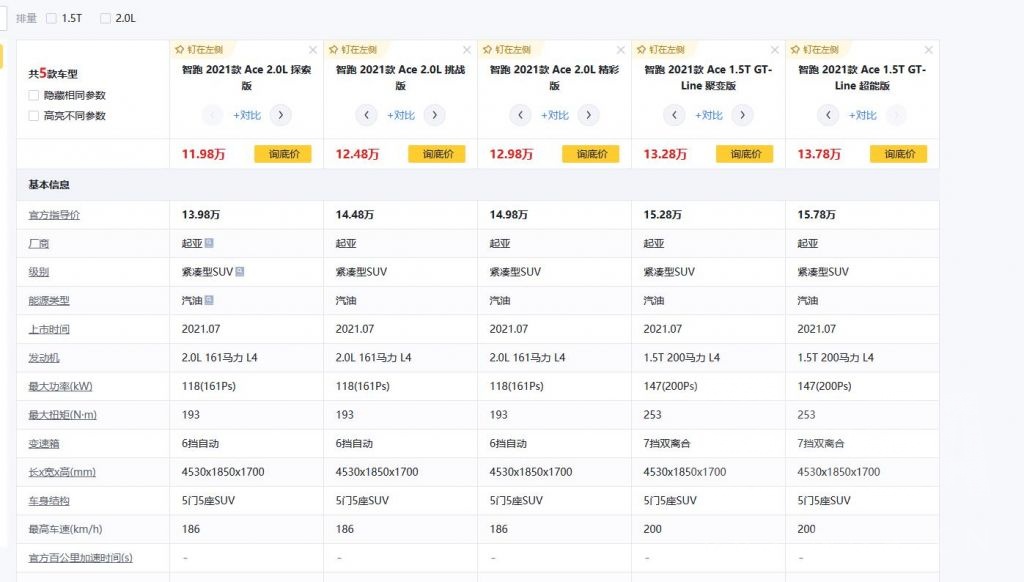Screen dimensions: 1024x582
Task: Check the 1.5T displacement filter
Action: tap(52, 18)
